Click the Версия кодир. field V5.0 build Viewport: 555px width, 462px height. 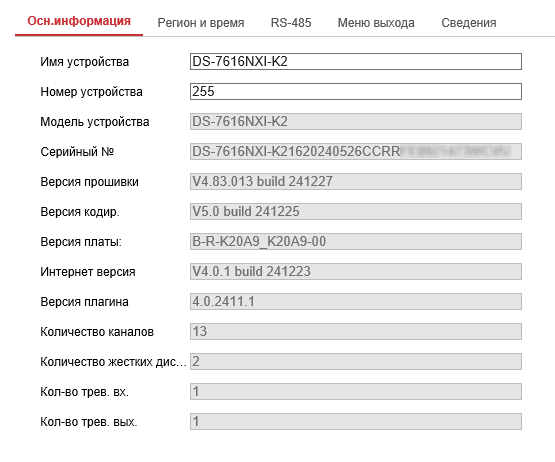click(x=356, y=211)
